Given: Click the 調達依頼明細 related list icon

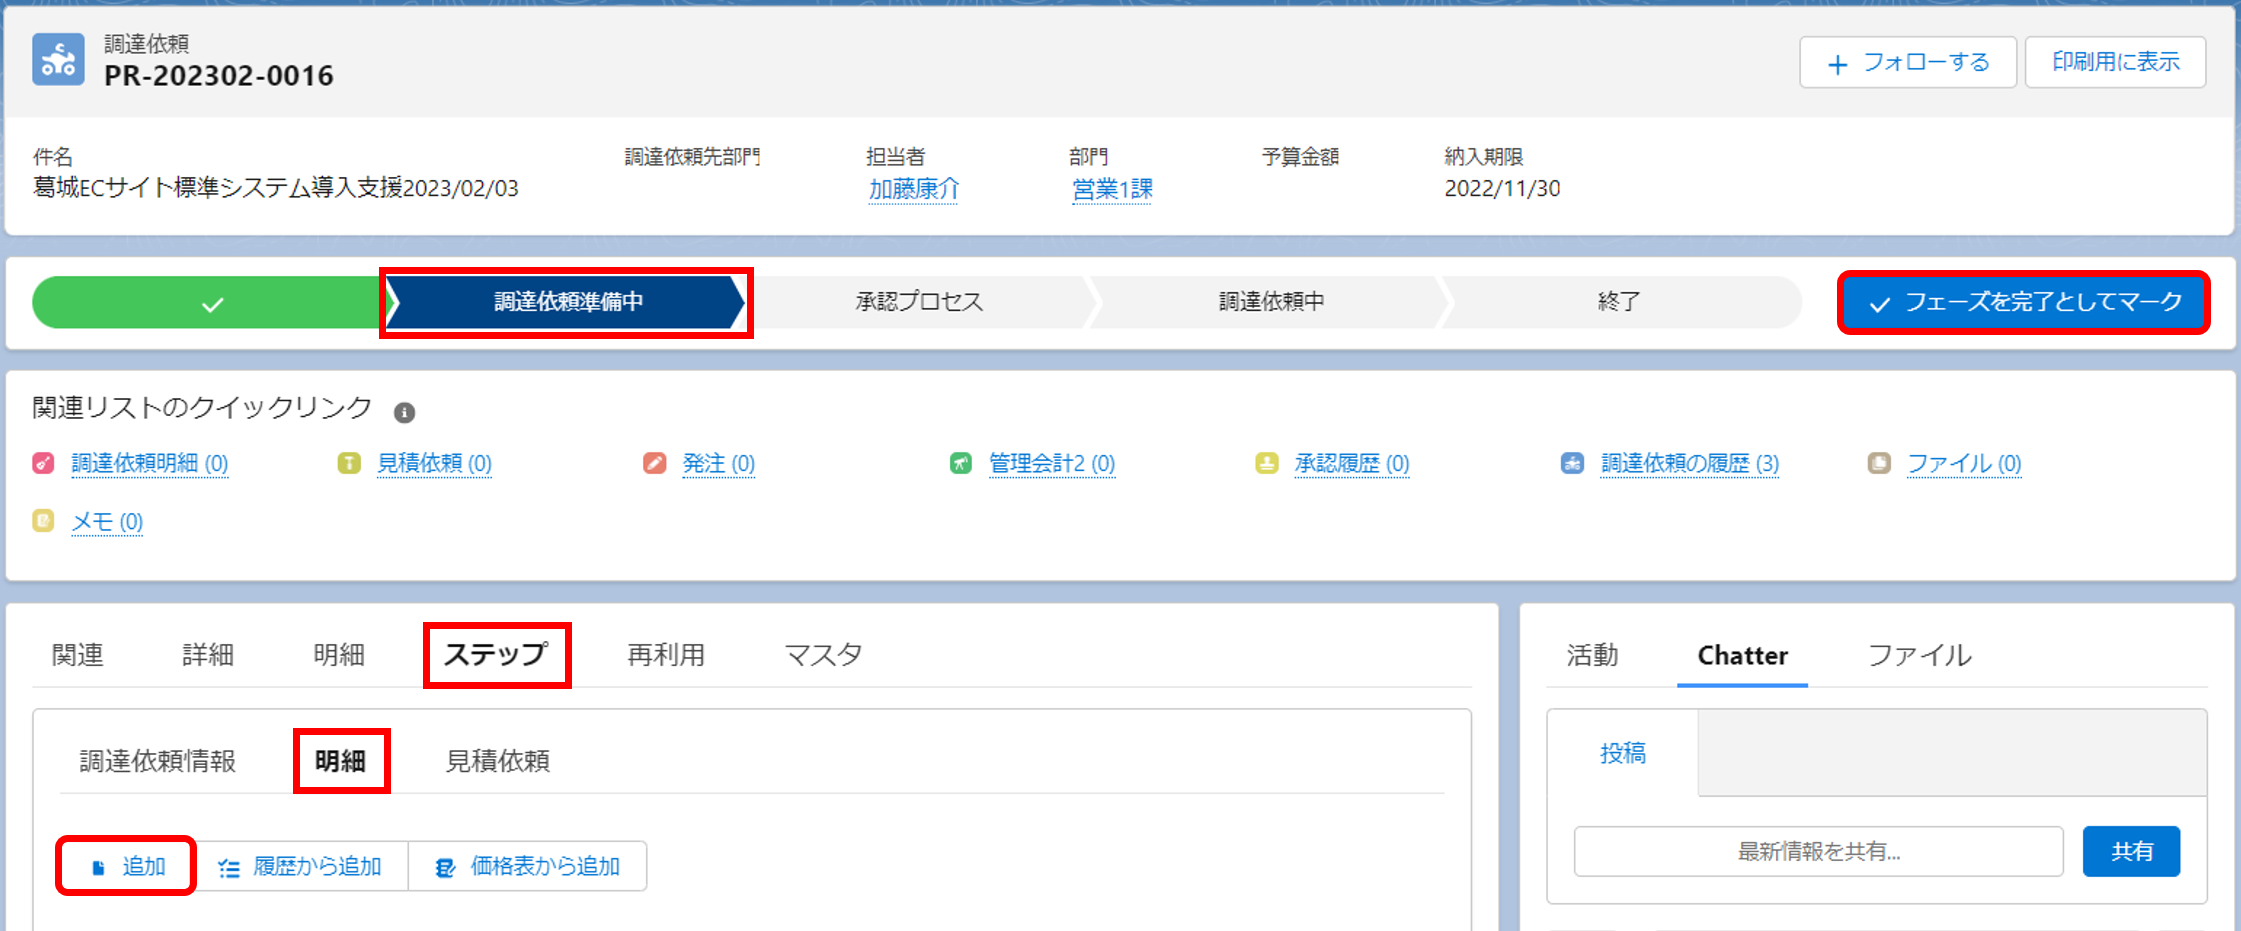Looking at the screenshot, I should pyautogui.click(x=43, y=463).
